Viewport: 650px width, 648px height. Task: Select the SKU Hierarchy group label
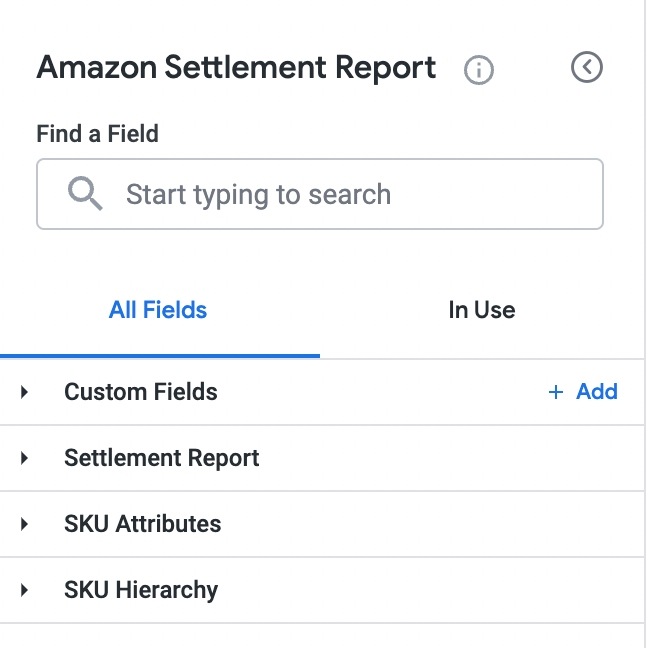click(141, 590)
